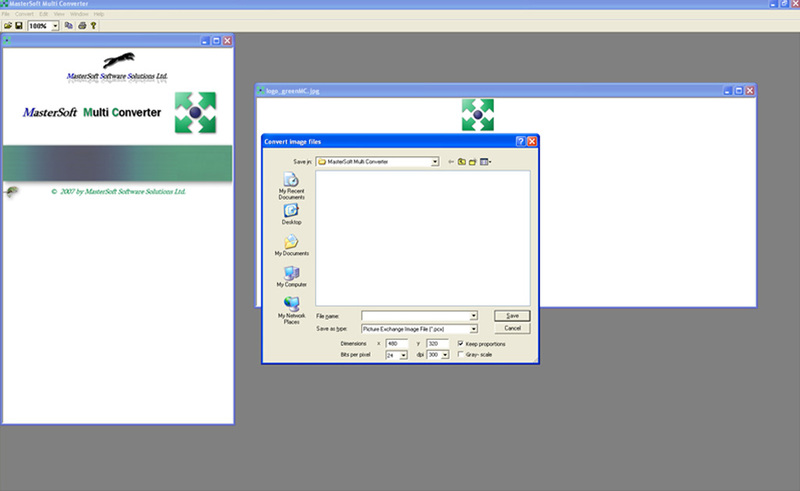
Task: Open the Edit menu
Action: click(43, 14)
